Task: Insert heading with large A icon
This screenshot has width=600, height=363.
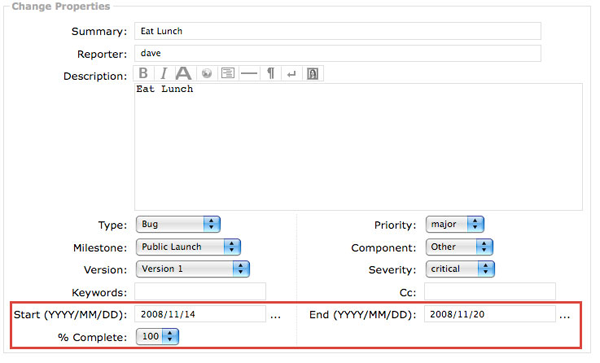Action: pos(184,73)
